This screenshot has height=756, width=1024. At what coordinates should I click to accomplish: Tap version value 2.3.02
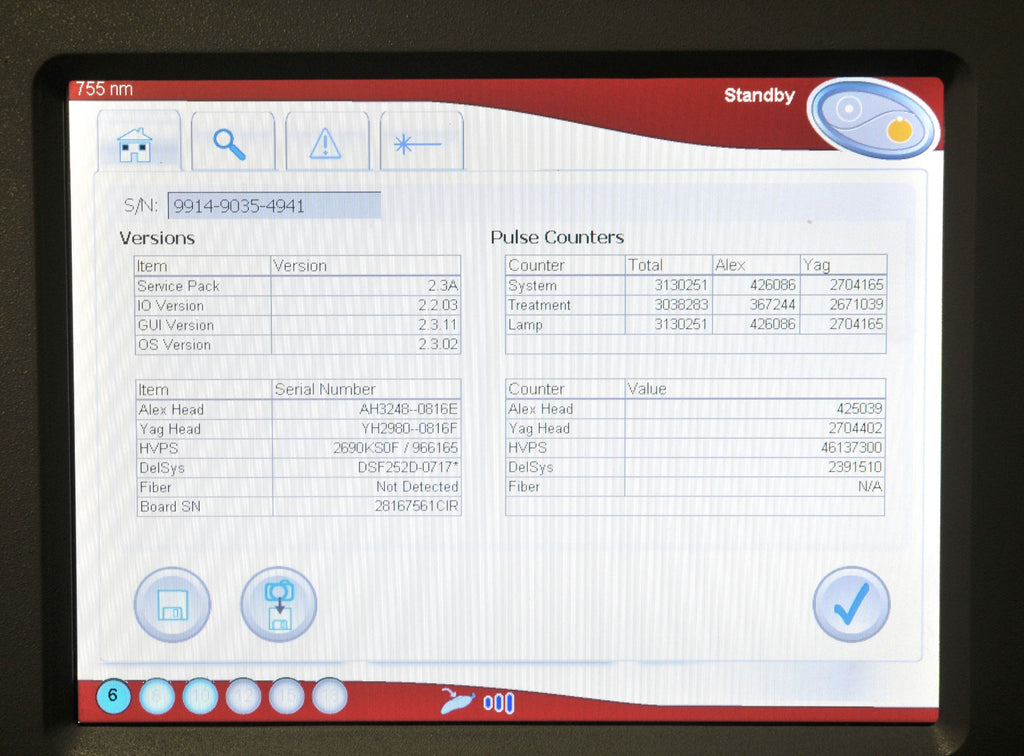(x=438, y=345)
